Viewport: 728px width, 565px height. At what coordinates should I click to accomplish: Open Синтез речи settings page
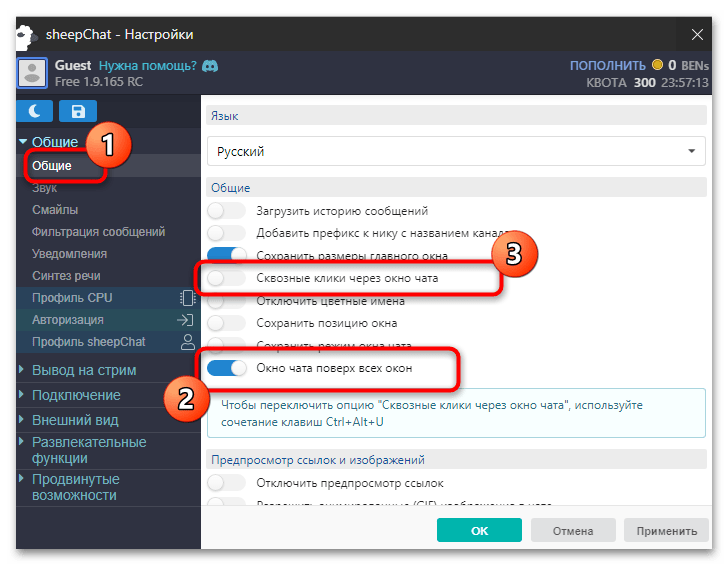click(x=66, y=276)
